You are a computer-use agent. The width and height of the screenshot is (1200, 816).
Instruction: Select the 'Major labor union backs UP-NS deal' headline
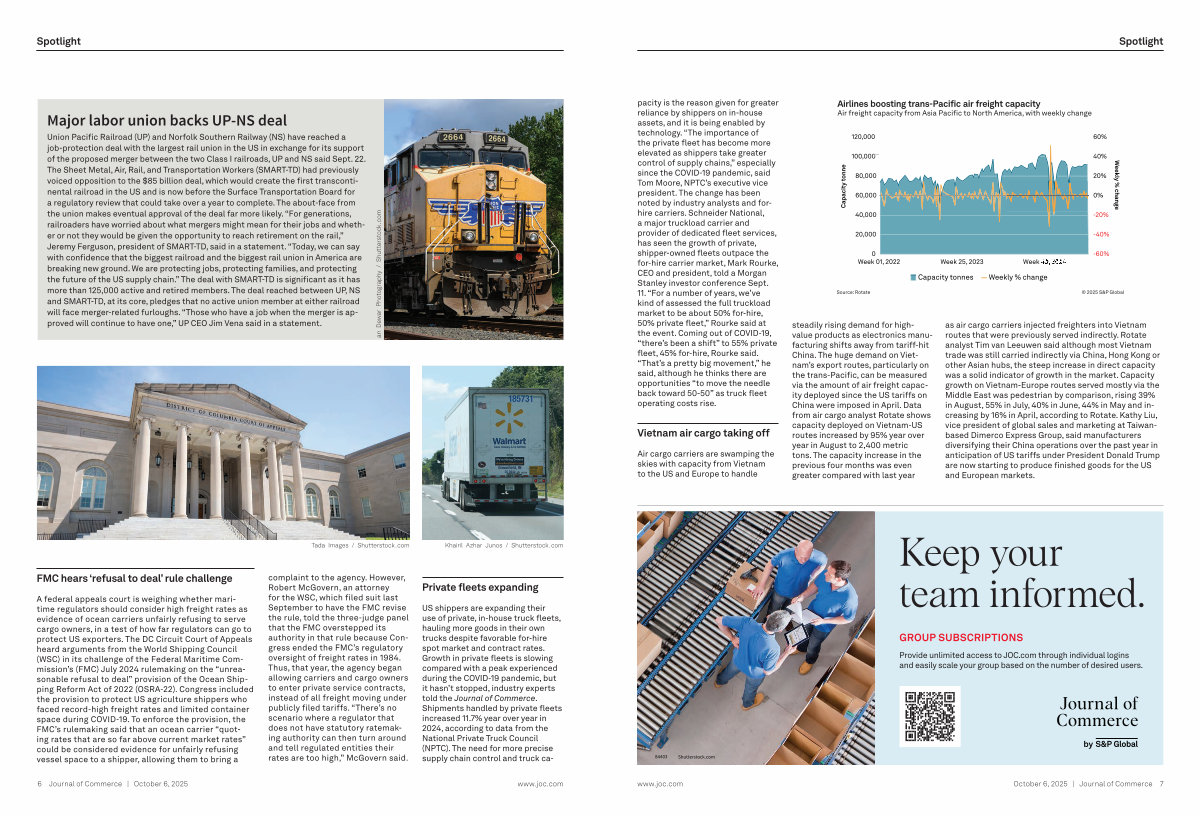coord(167,120)
